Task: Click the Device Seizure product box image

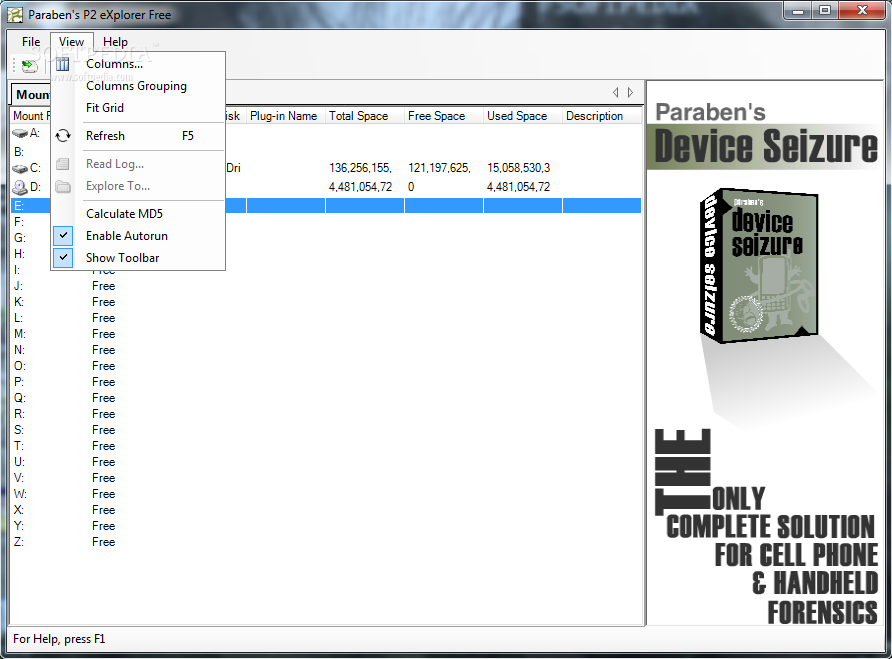Action: 759,266
